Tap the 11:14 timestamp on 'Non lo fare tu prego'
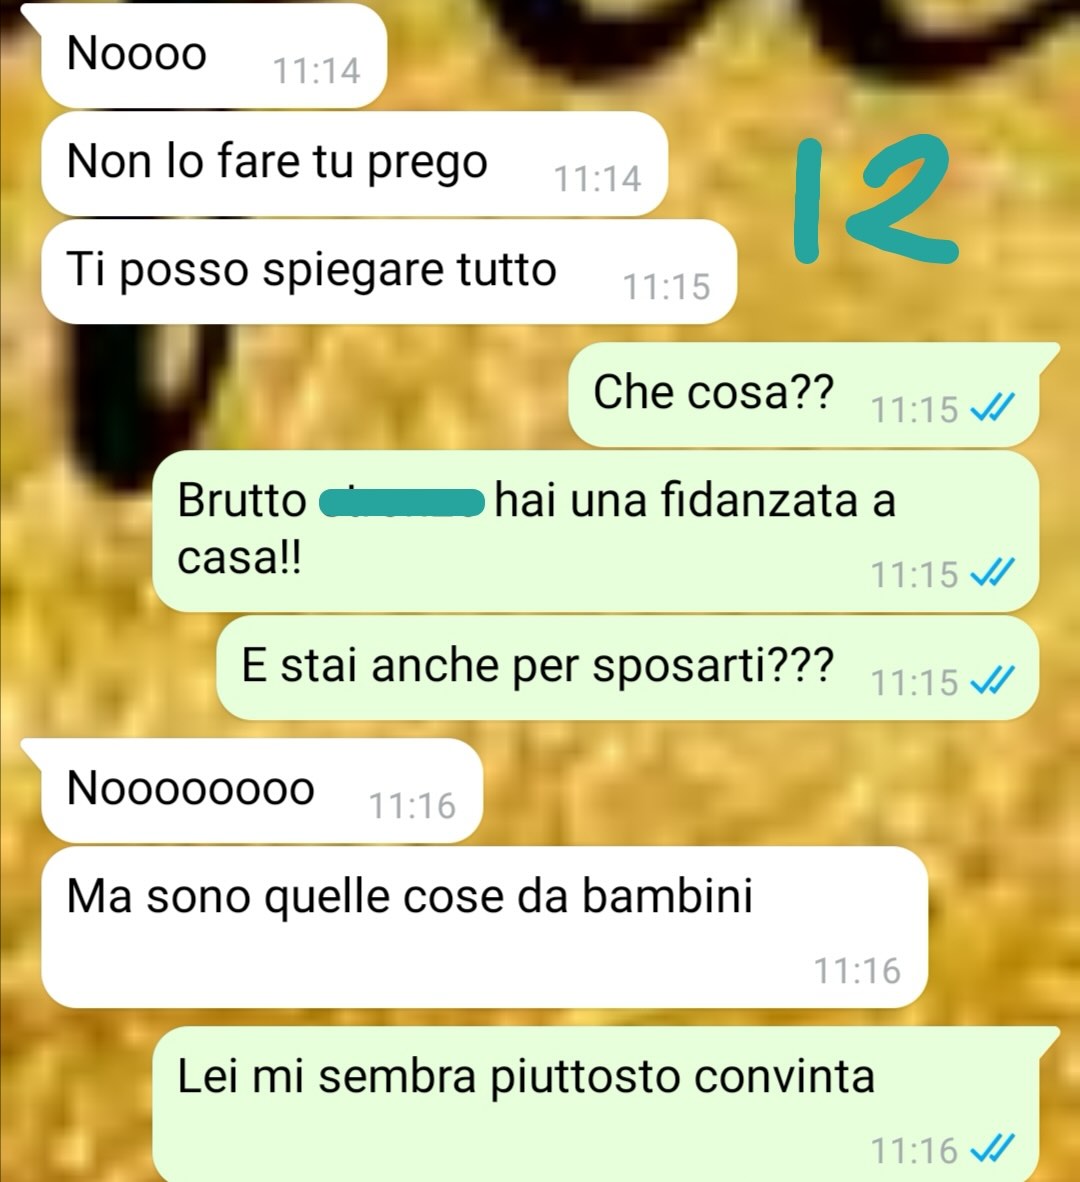The height and width of the screenshot is (1182, 1080). tap(598, 179)
